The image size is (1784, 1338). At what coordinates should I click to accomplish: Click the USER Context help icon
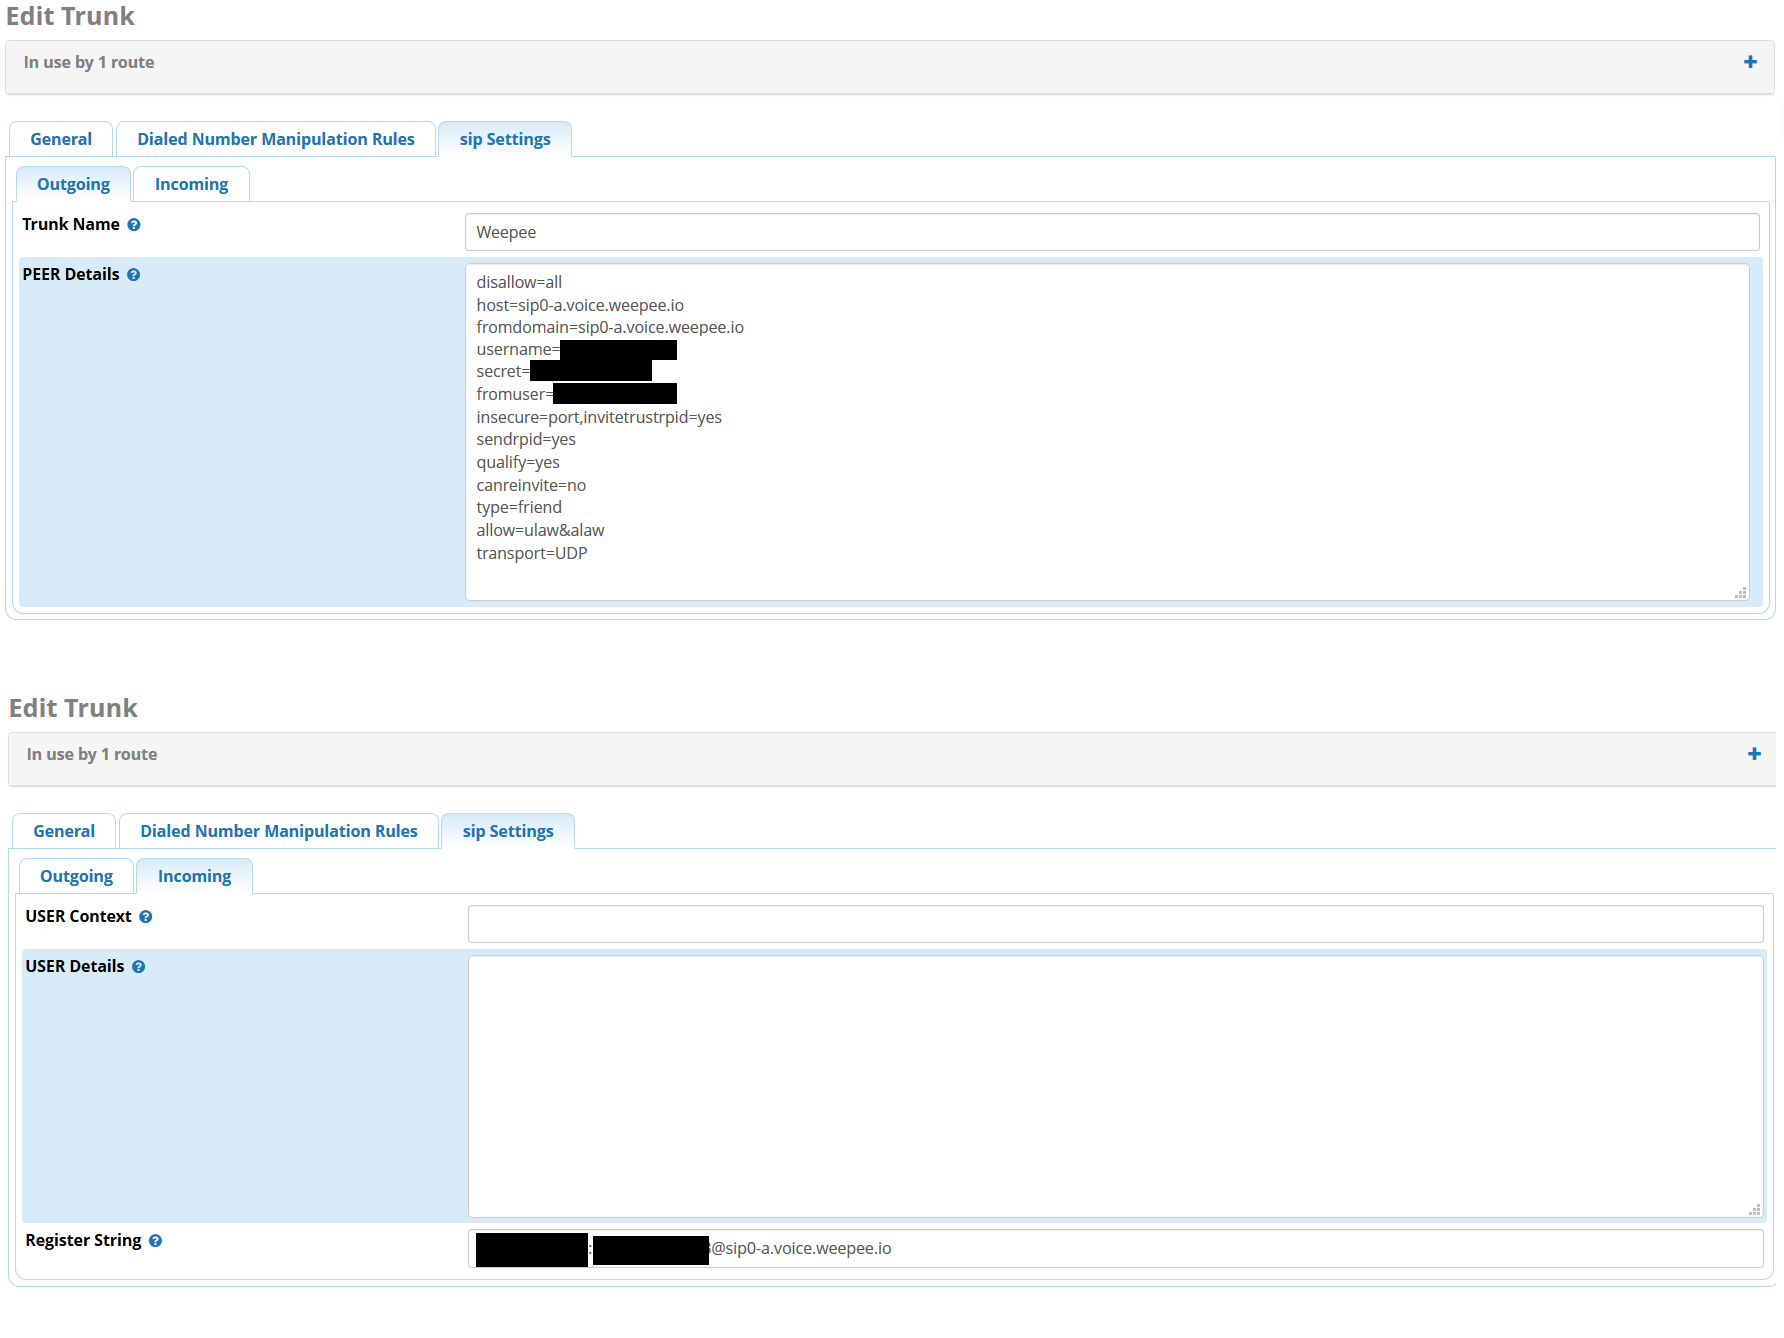[146, 917]
